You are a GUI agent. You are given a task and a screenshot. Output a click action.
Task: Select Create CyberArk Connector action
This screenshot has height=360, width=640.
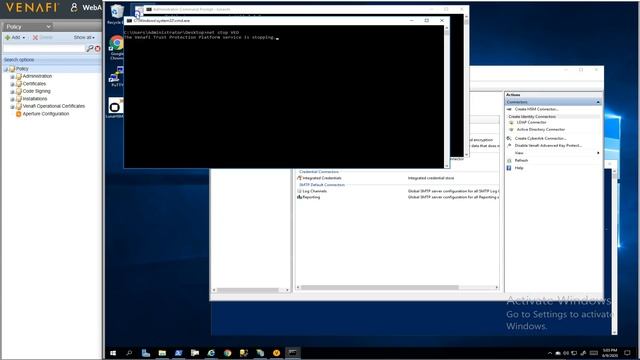[540, 138]
